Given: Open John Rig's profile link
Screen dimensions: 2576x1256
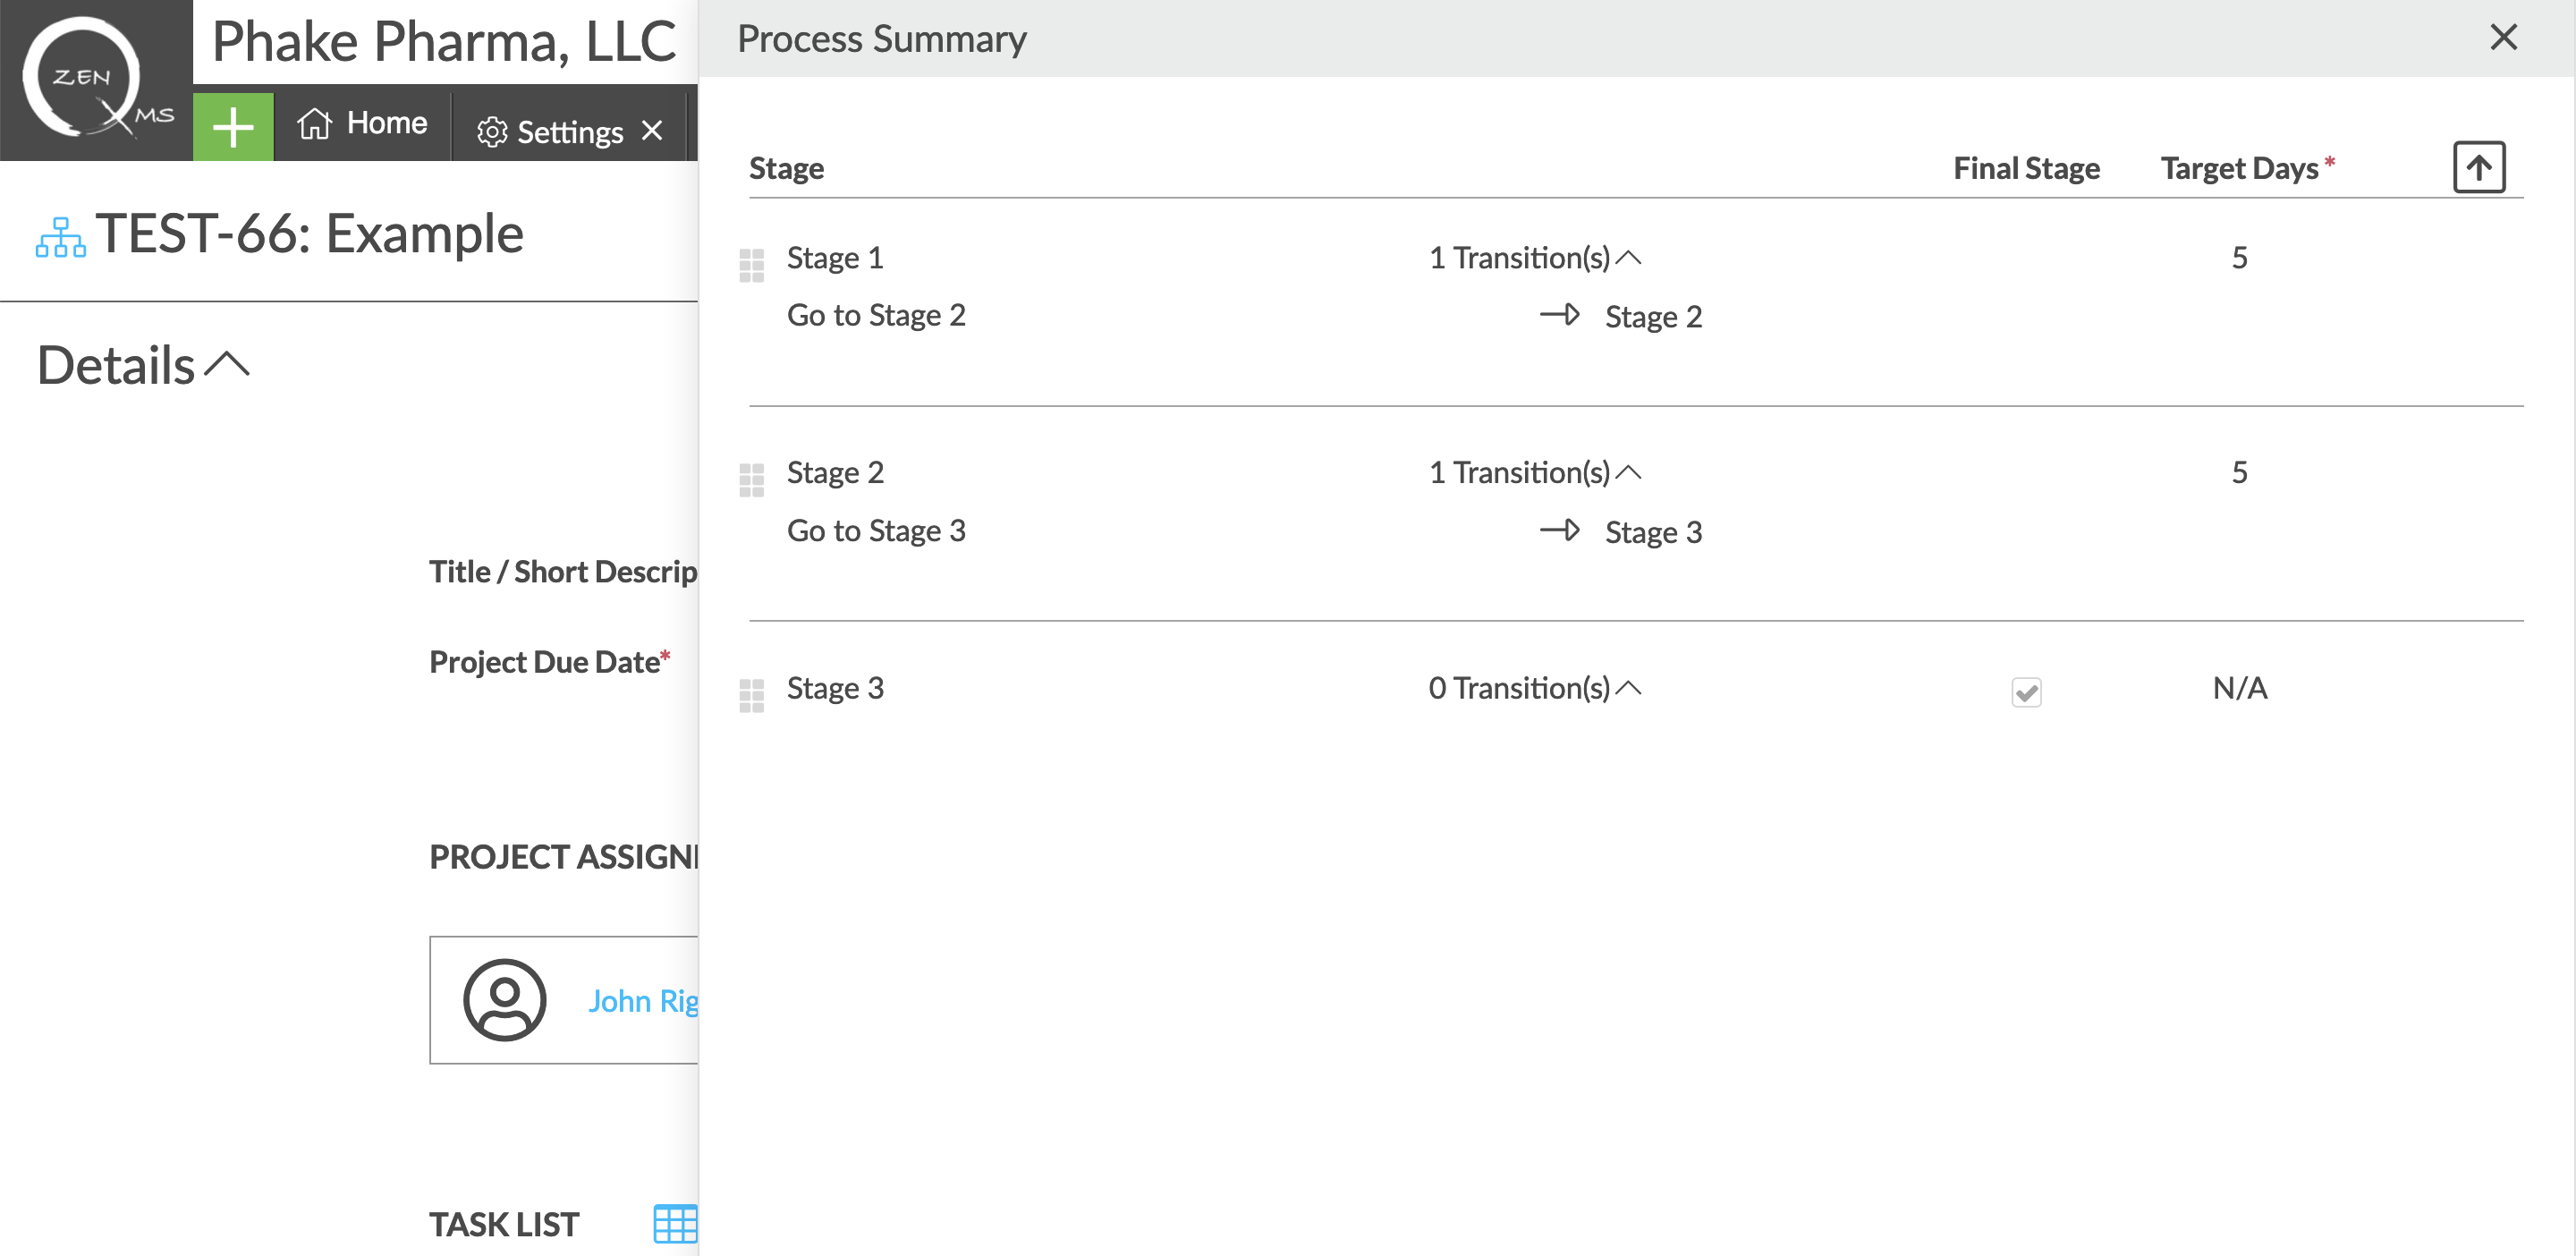Looking at the screenshot, I should (x=646, y=1001).
